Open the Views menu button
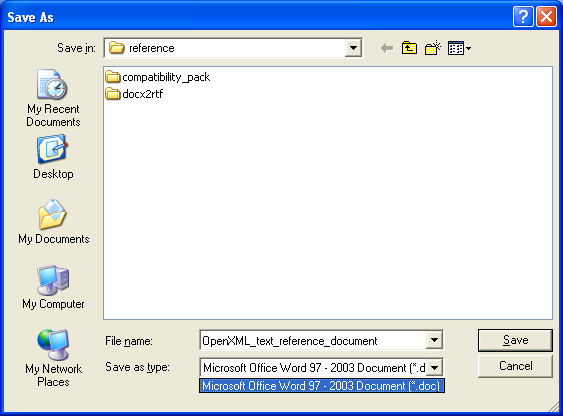This screenshot has width=563, height=416. click(459, 48)
